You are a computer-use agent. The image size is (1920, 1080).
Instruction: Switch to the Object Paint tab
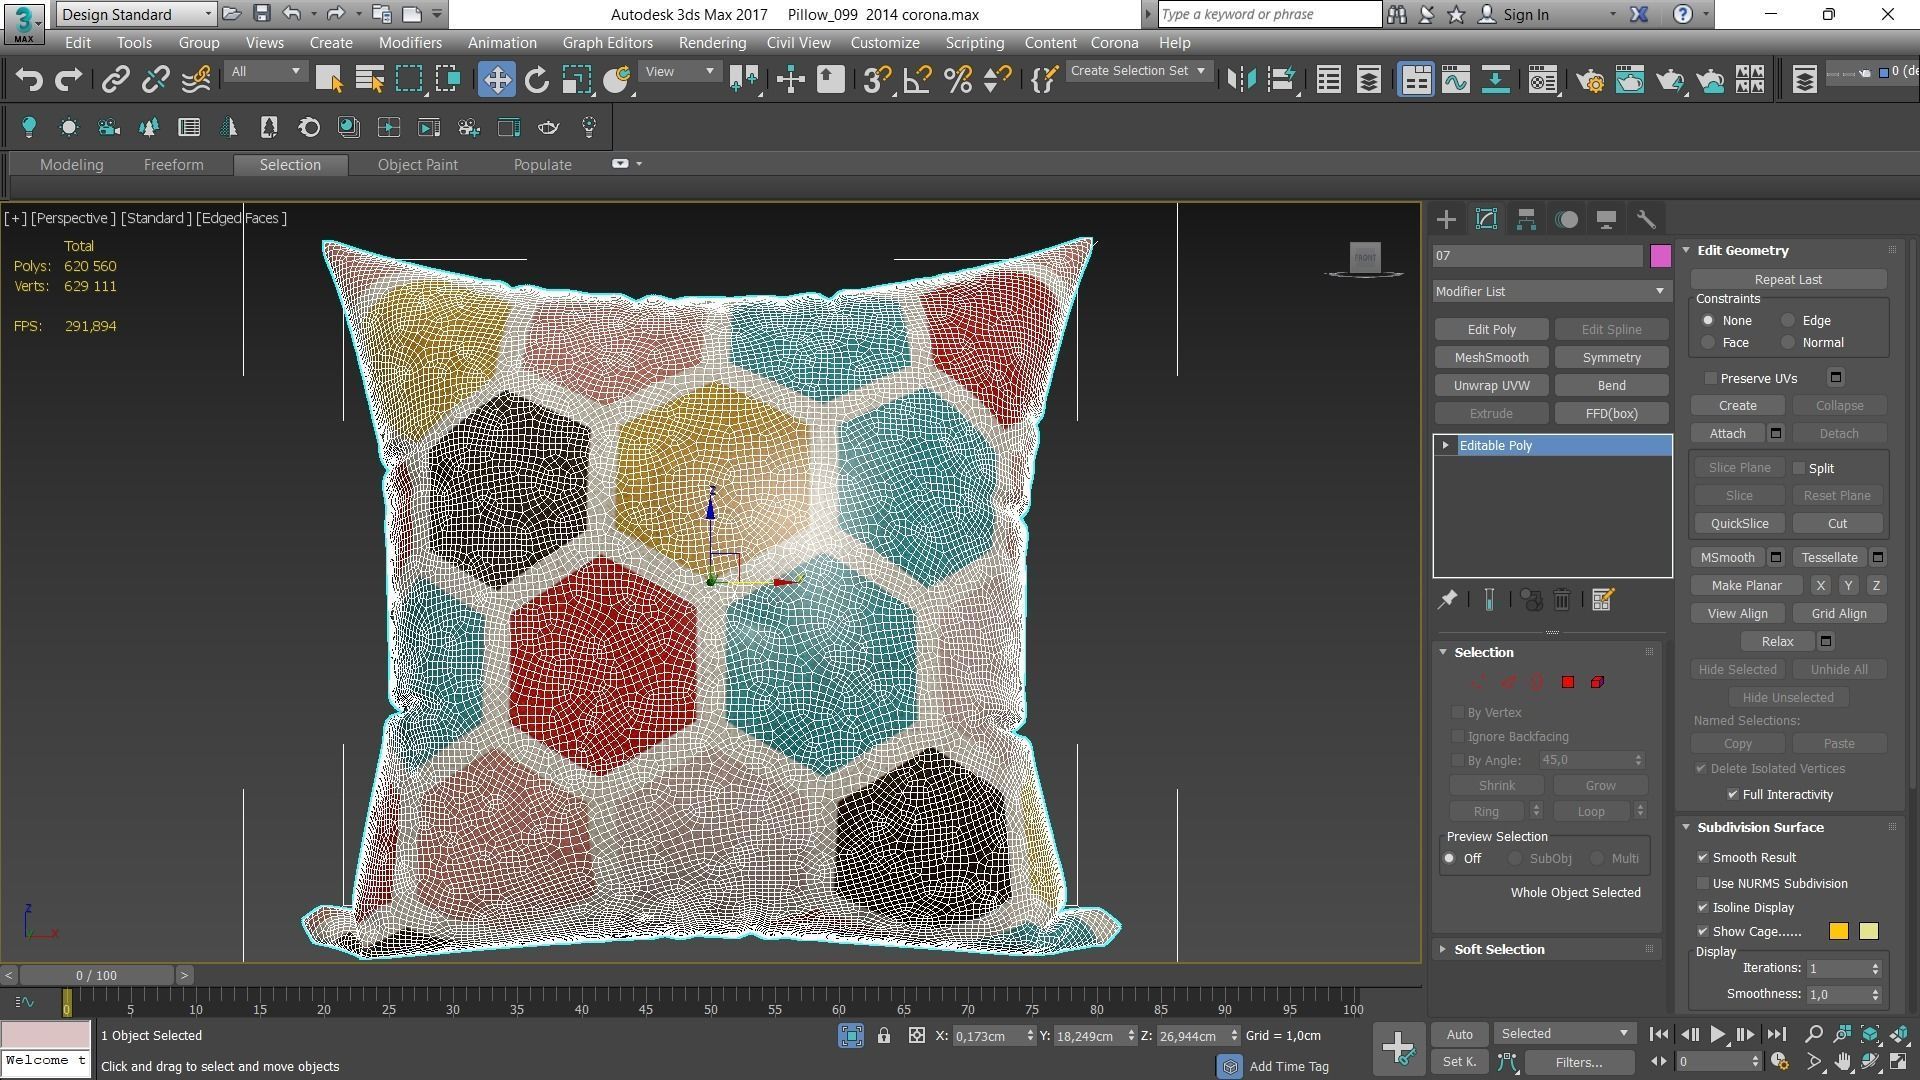[x=417, y=165]
